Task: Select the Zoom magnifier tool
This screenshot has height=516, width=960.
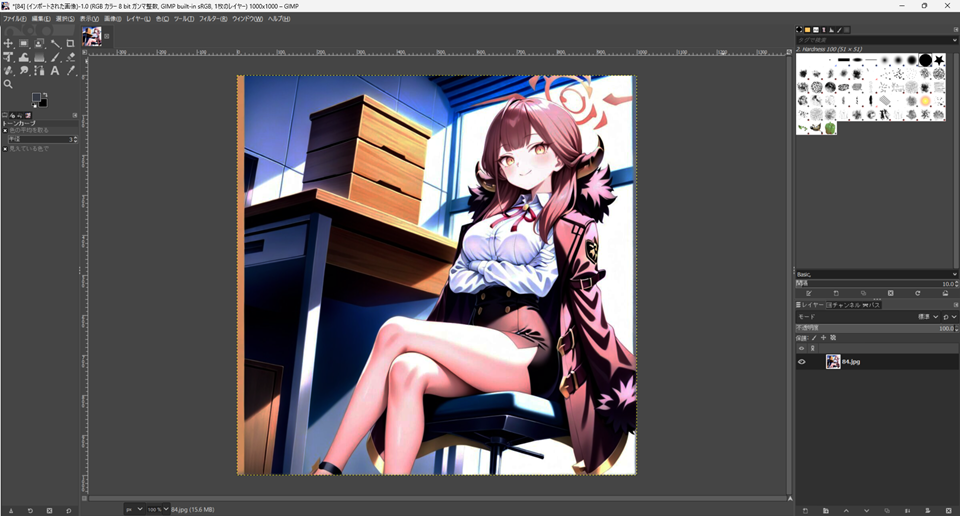Action: point(8,84)
